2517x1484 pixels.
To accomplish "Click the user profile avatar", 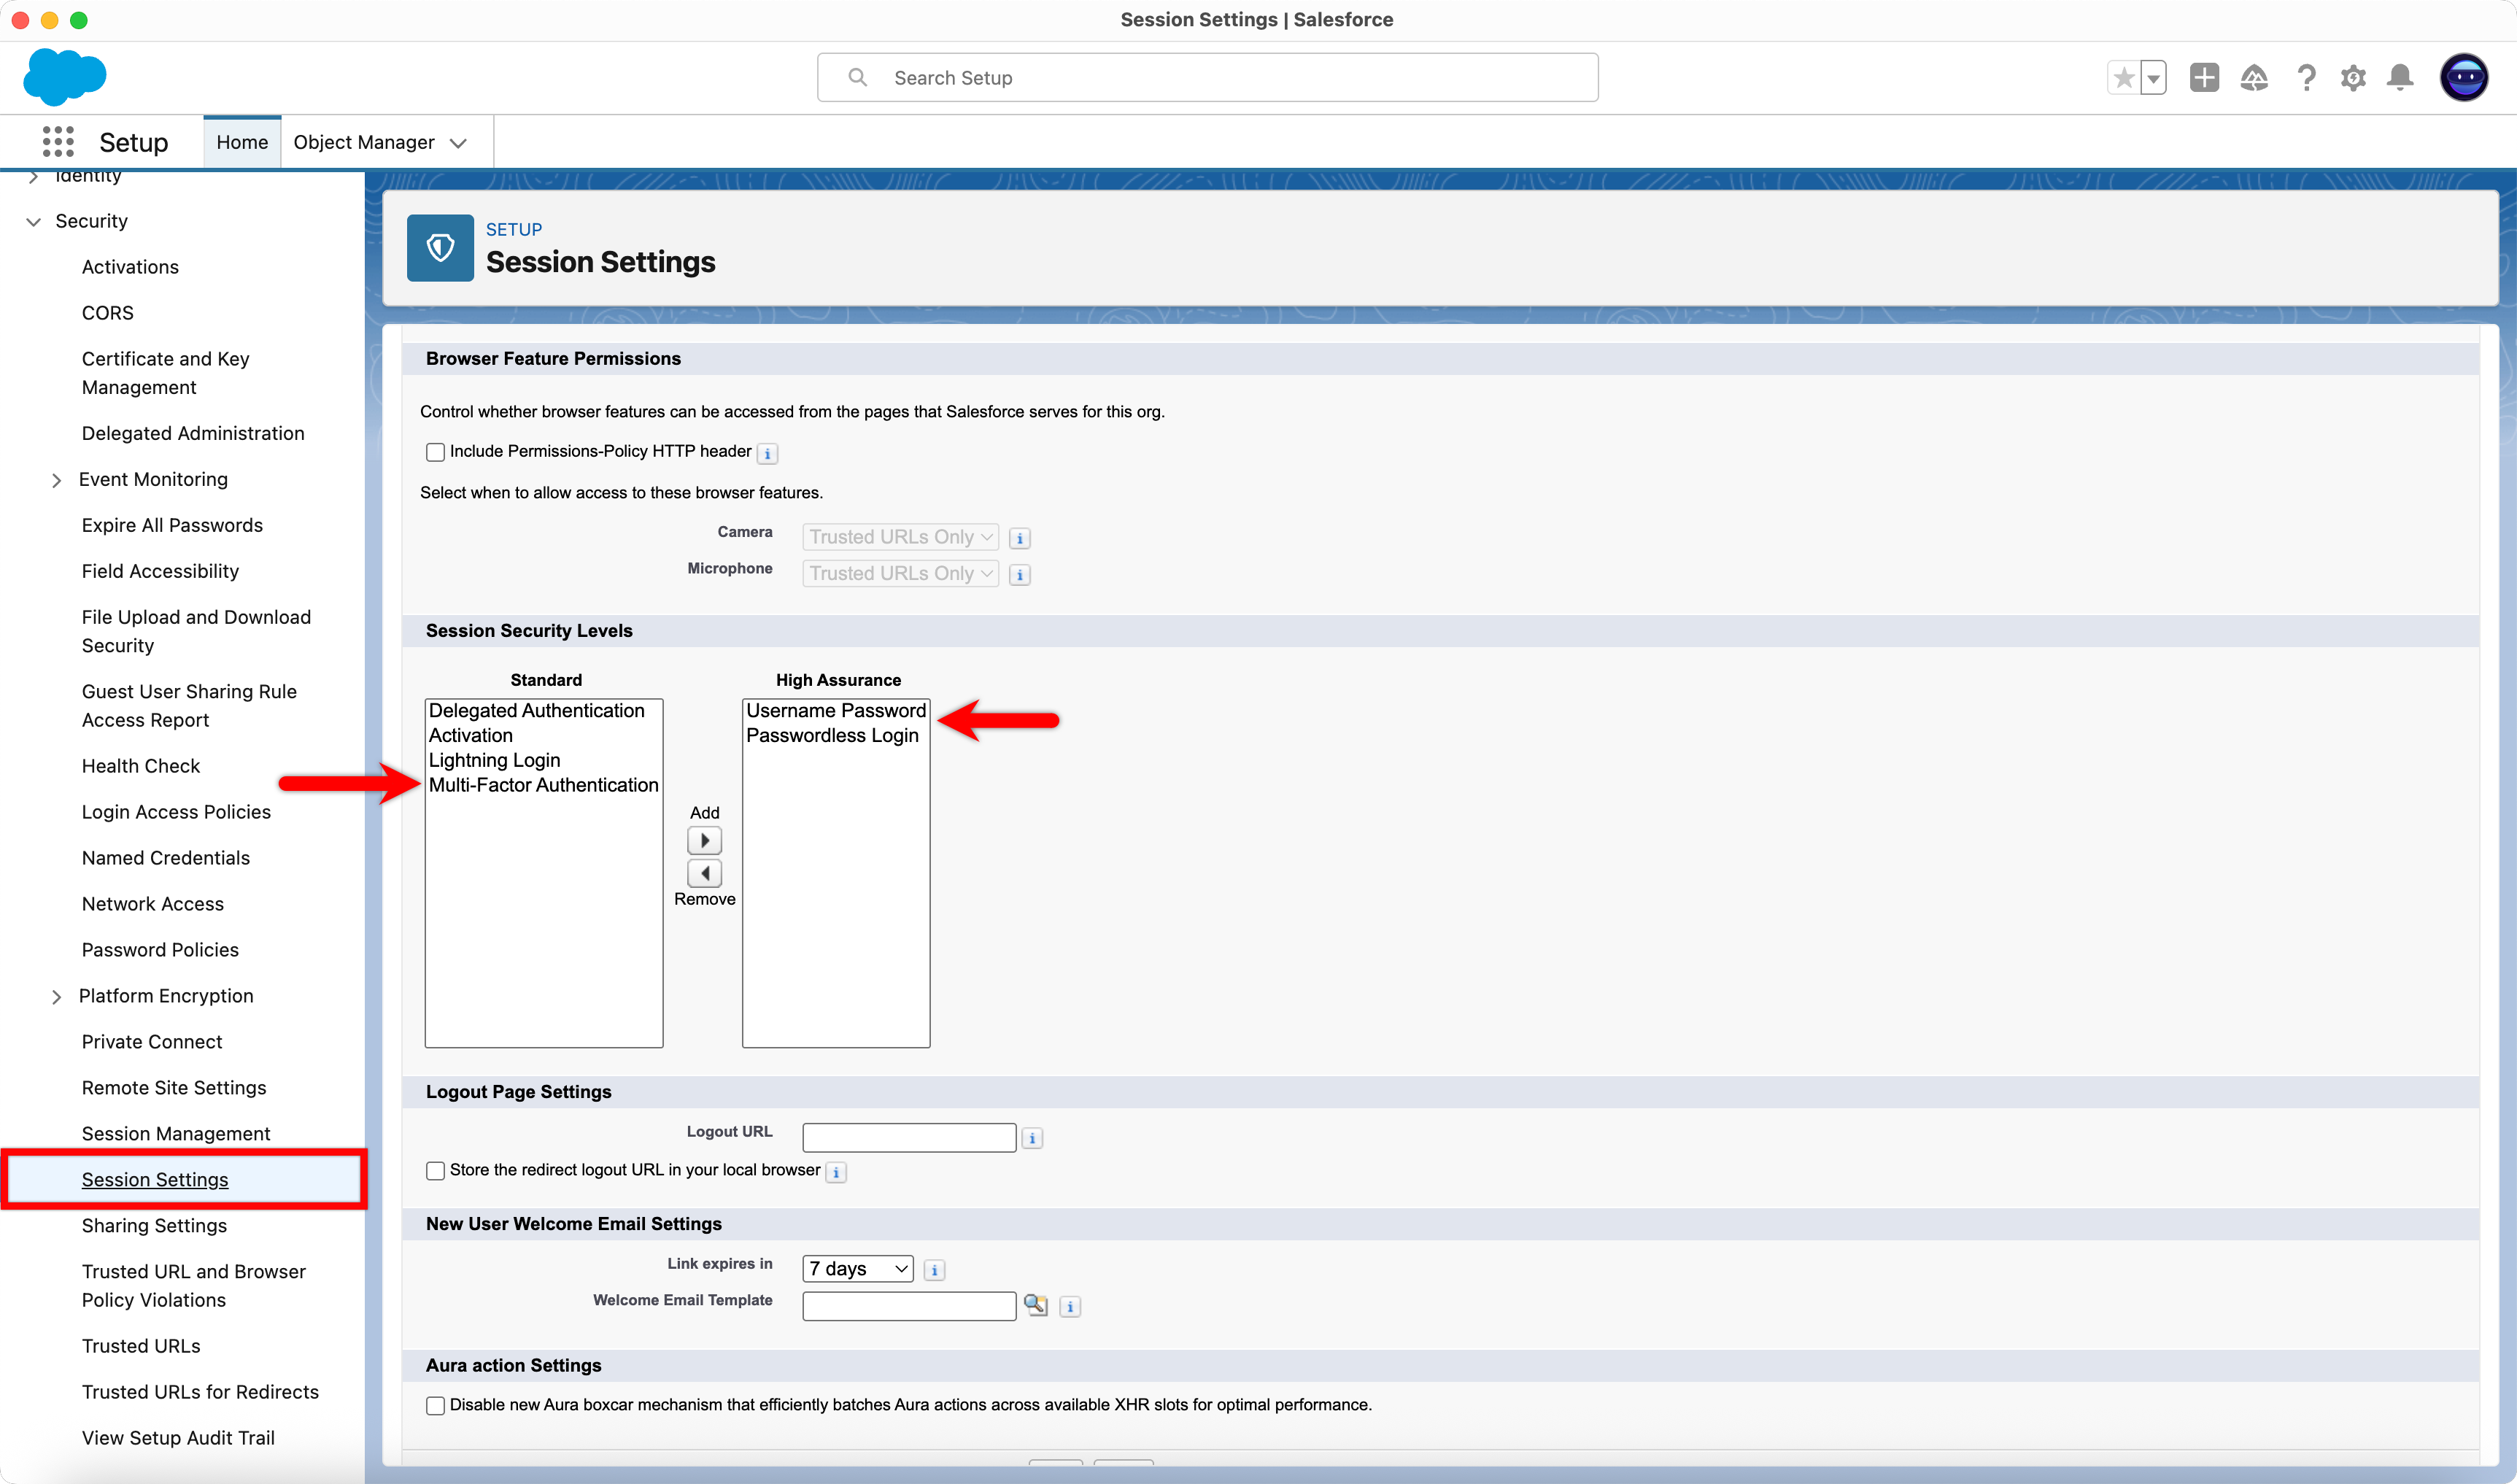I will pos(2464,78).
